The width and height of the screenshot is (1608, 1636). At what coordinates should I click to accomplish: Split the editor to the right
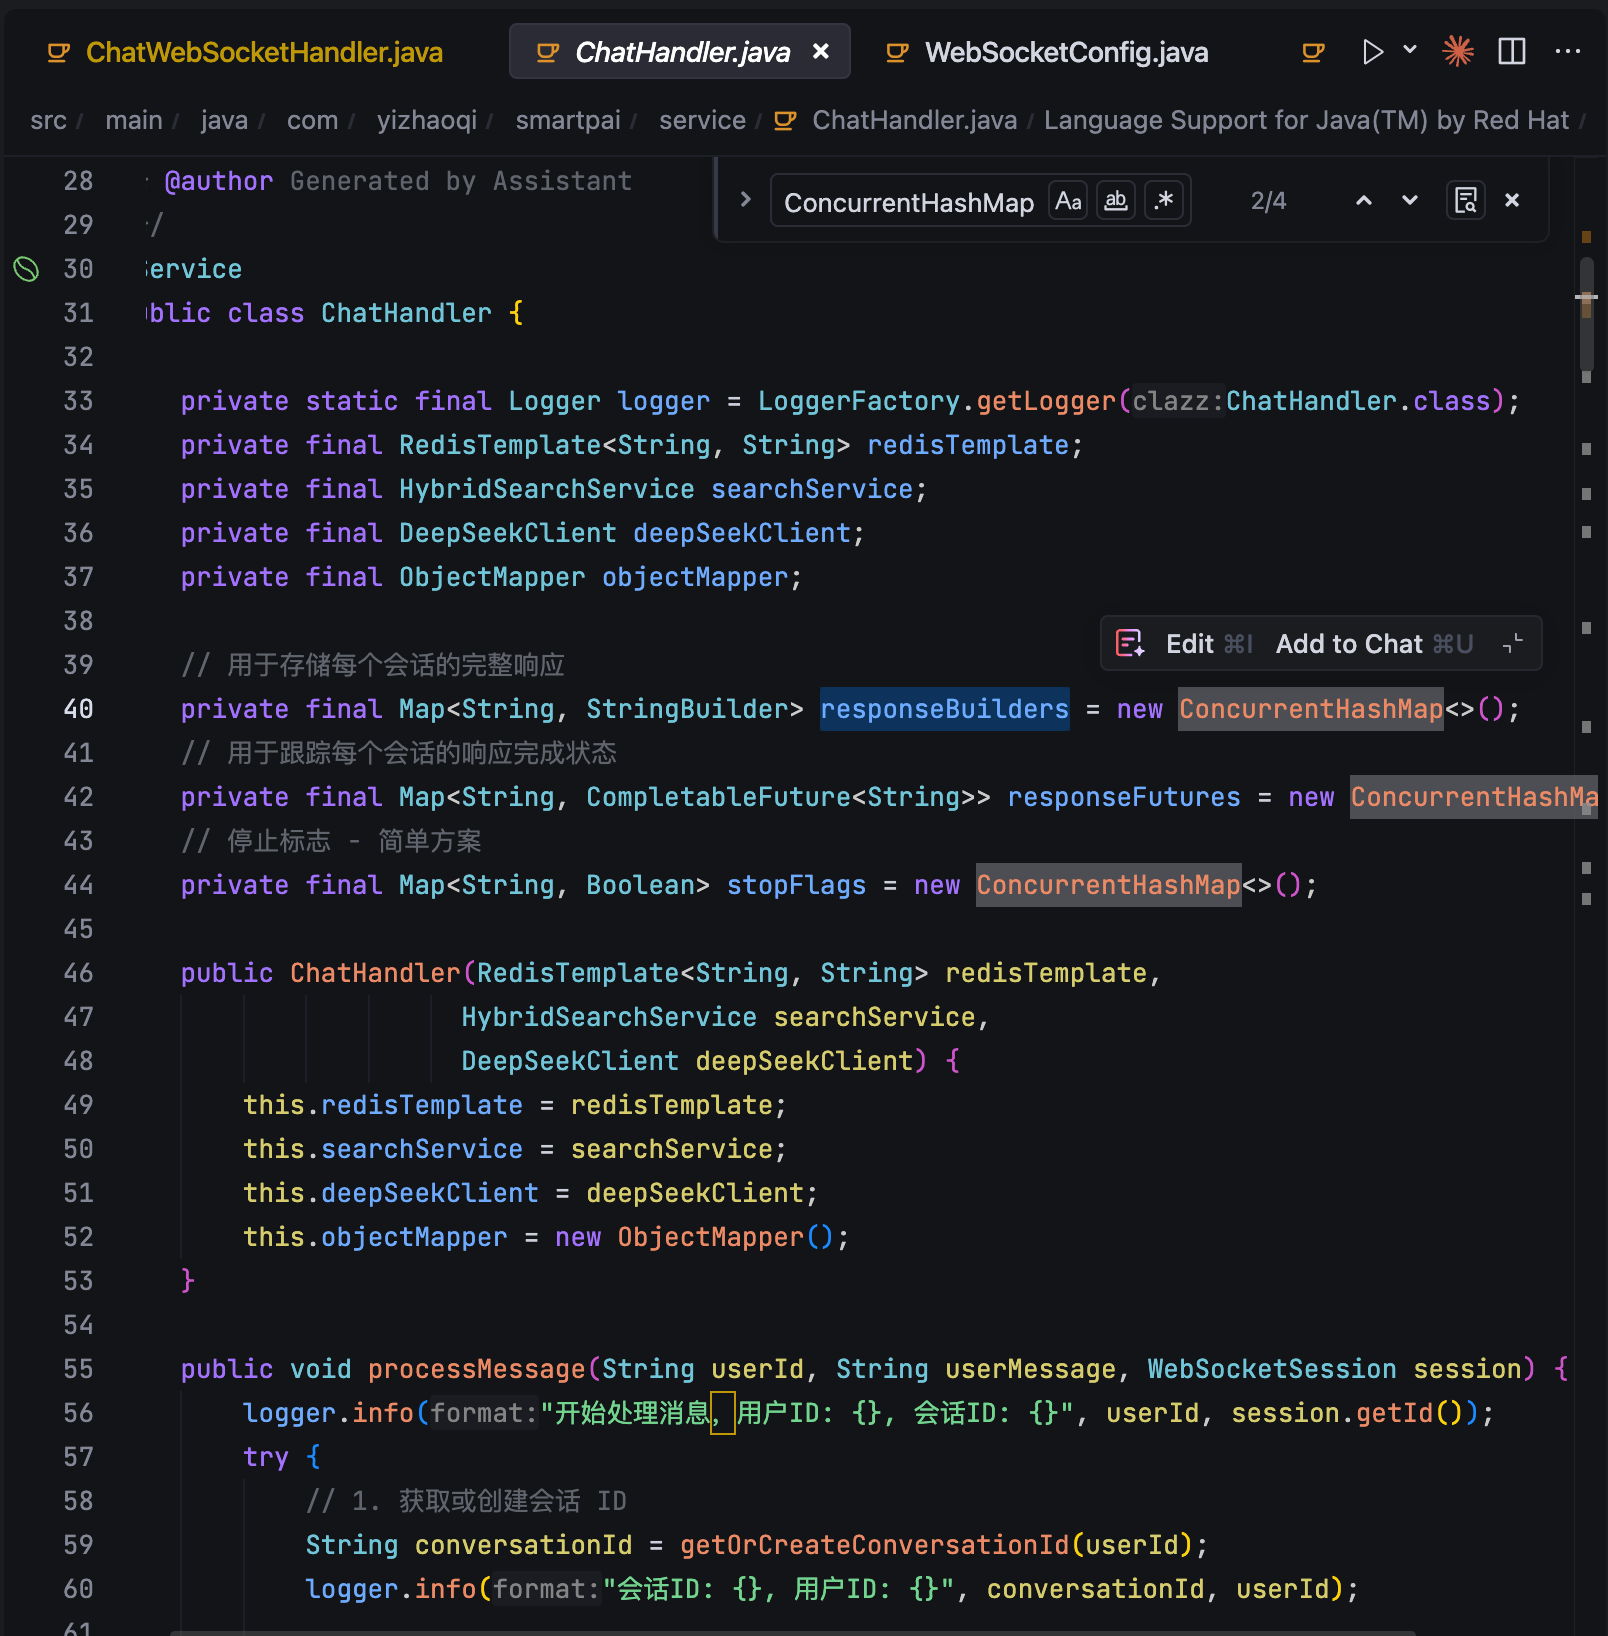click(1512, 52)
